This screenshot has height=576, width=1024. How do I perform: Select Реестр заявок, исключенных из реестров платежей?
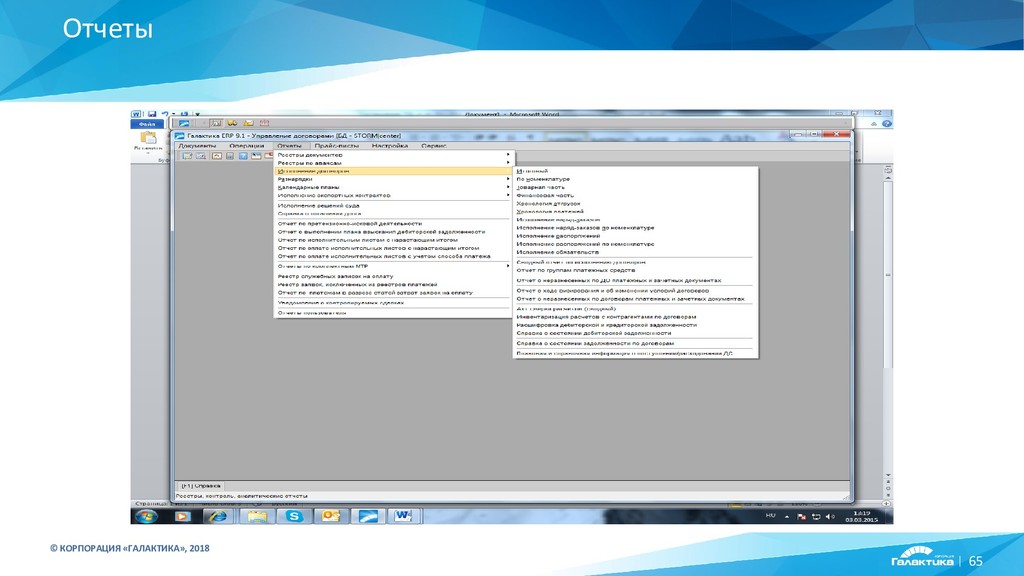pos(393,284)
